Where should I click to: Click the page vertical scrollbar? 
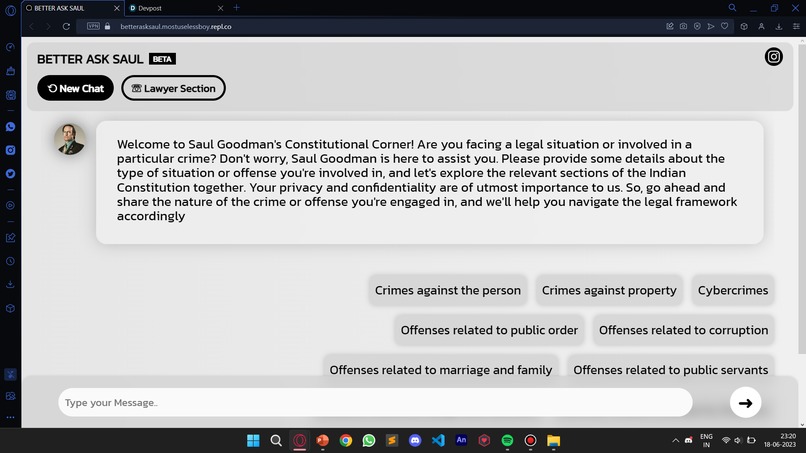tap(802, 200)
